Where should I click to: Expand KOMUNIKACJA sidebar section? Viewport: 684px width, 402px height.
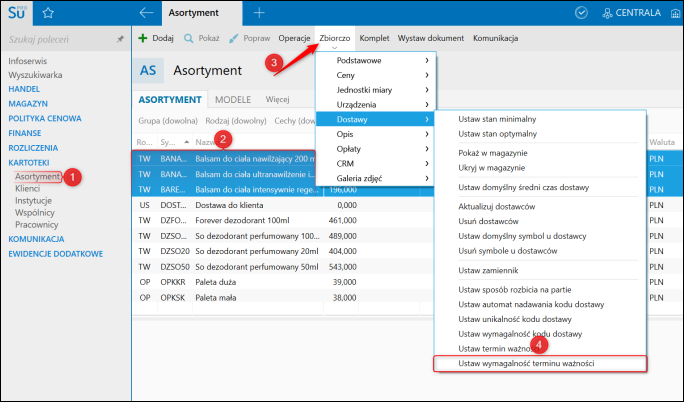coord(36,239)
